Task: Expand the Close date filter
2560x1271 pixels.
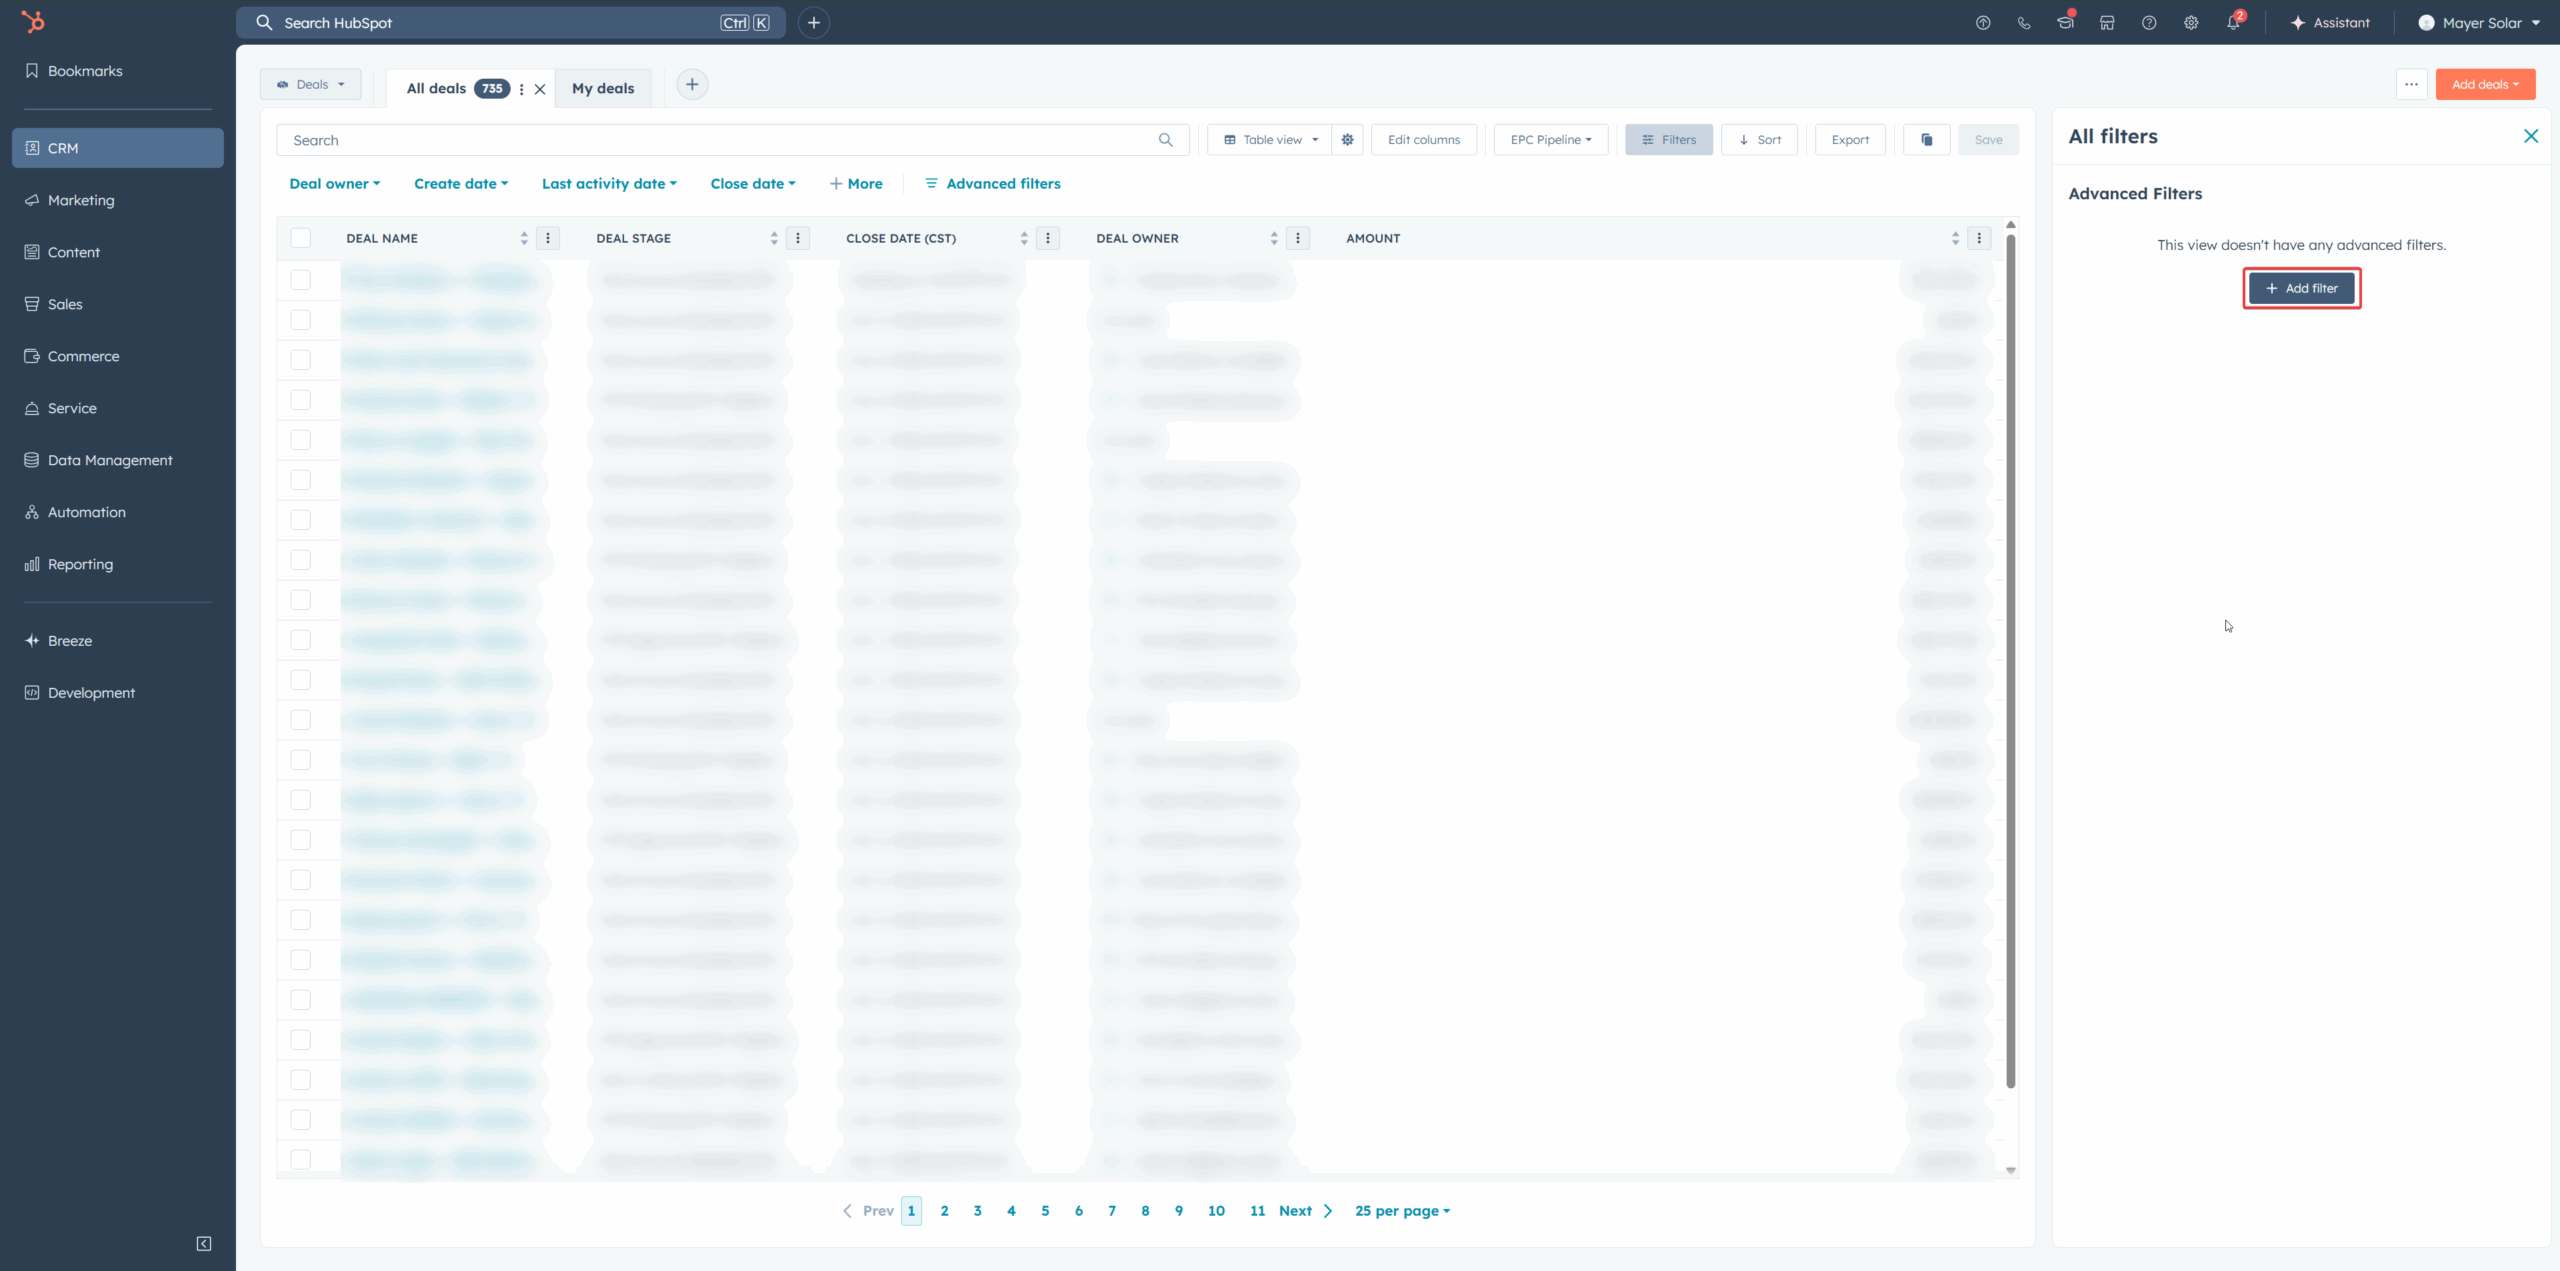Action: 753,184
